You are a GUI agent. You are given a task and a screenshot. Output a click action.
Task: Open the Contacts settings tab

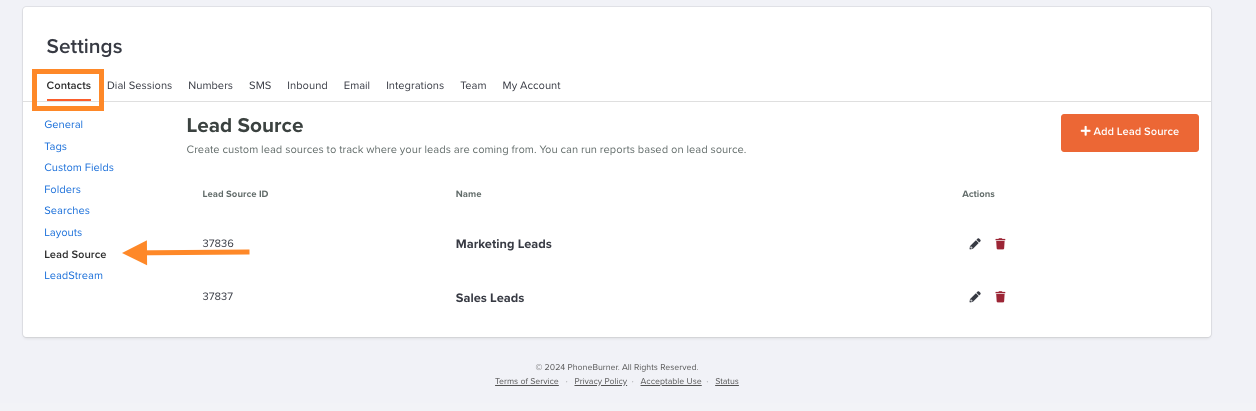point(68,86)
